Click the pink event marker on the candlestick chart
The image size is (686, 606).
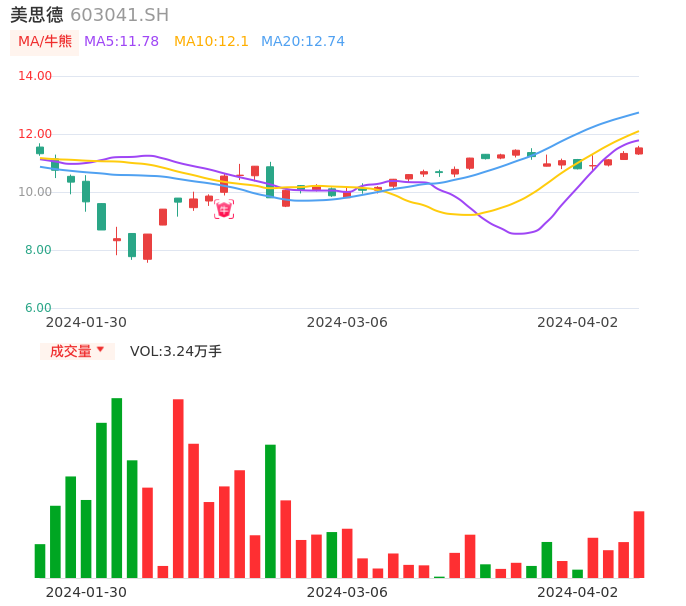tap(224, 209)
